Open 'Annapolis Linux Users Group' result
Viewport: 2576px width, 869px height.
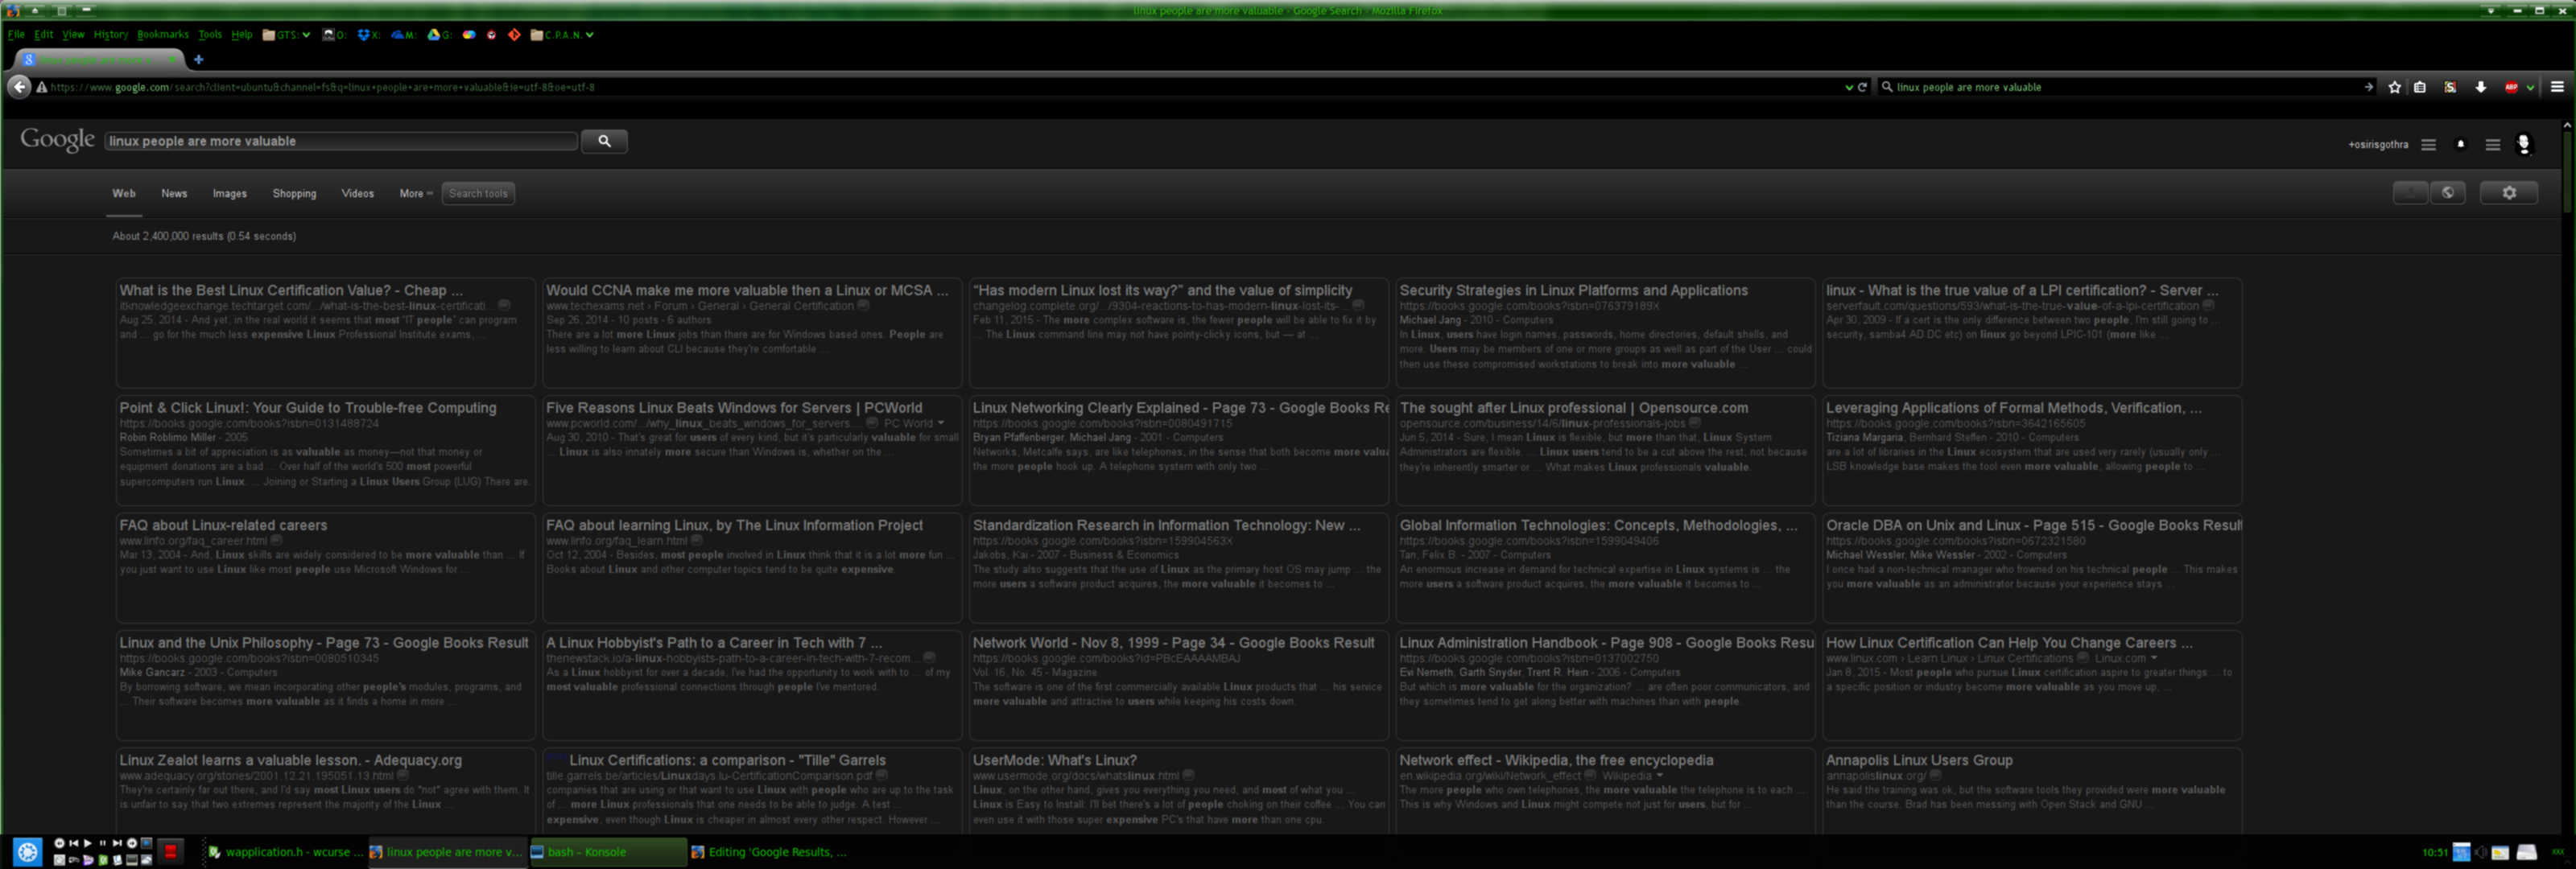point(1919,760)
